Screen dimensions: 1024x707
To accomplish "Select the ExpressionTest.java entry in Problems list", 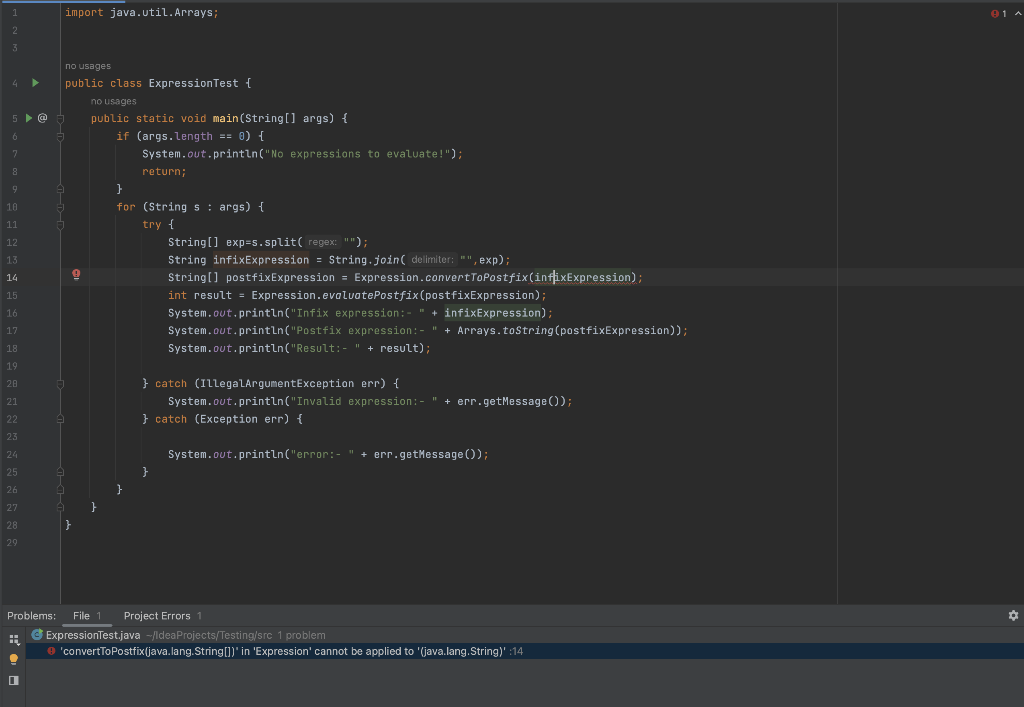I will coord(92,635).
